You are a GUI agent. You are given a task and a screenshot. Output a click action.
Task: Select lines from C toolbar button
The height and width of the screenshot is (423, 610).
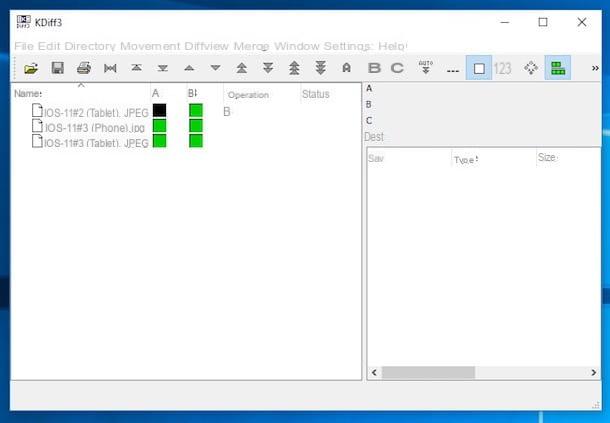pos(397,68)
